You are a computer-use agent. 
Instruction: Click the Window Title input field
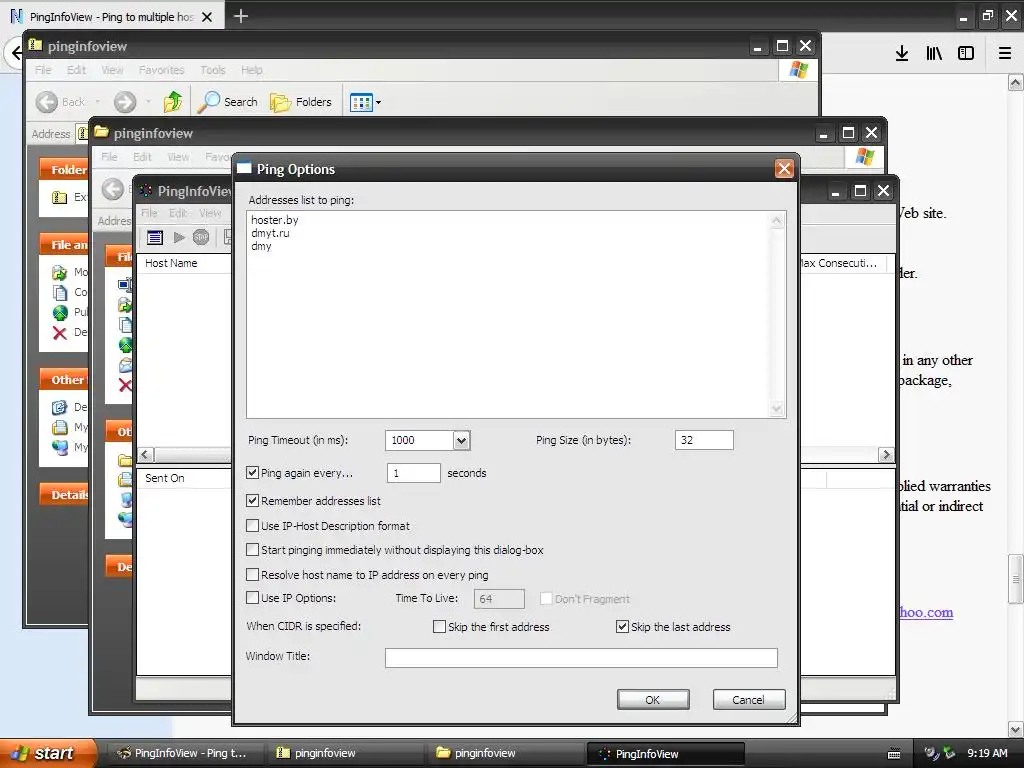coord(581,658)
